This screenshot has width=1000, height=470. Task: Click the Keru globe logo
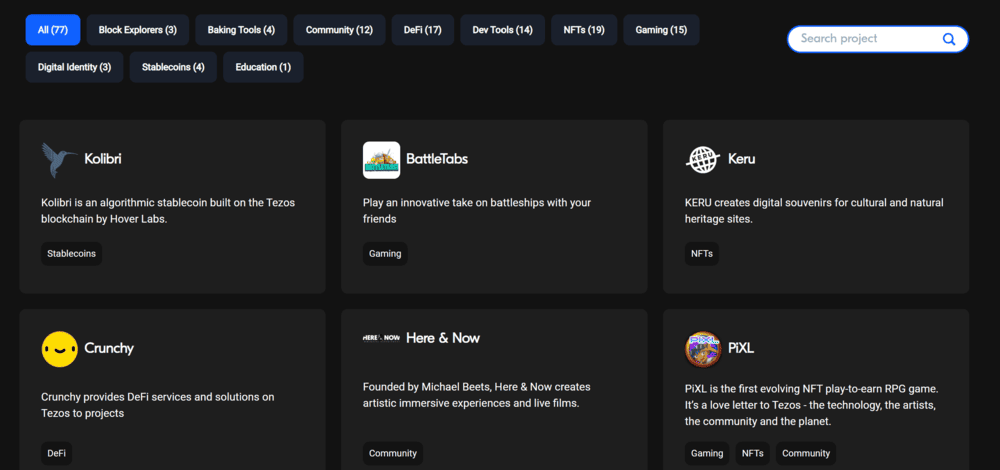[703, 159]
